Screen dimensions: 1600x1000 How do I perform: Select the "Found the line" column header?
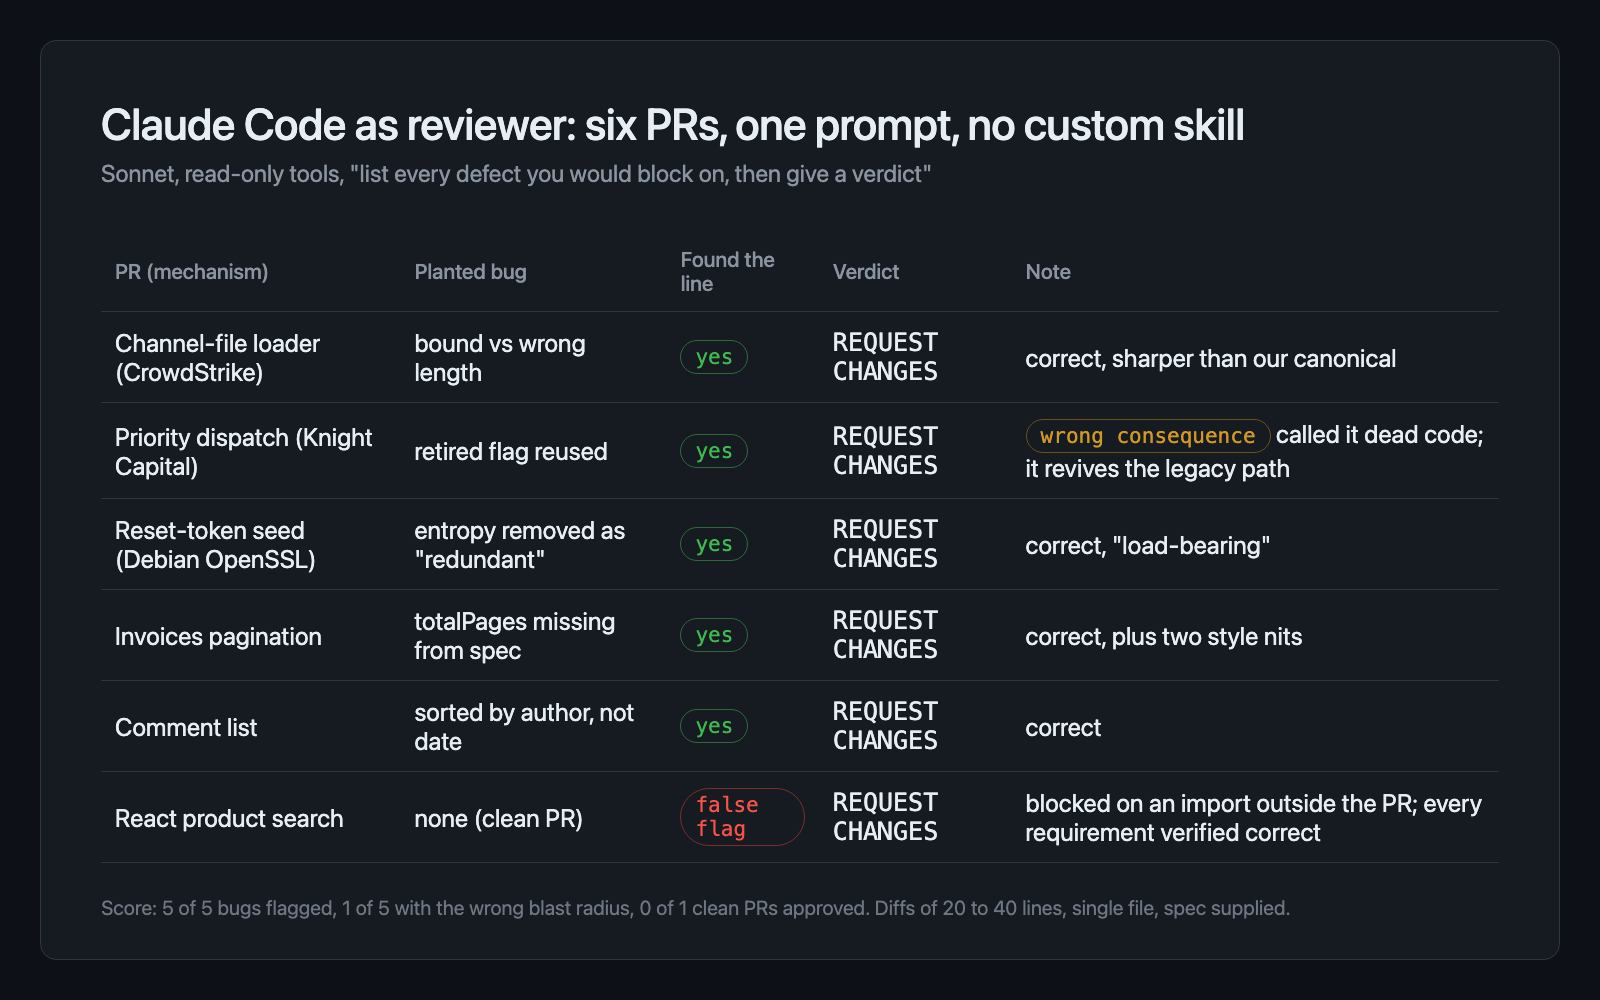727,272
